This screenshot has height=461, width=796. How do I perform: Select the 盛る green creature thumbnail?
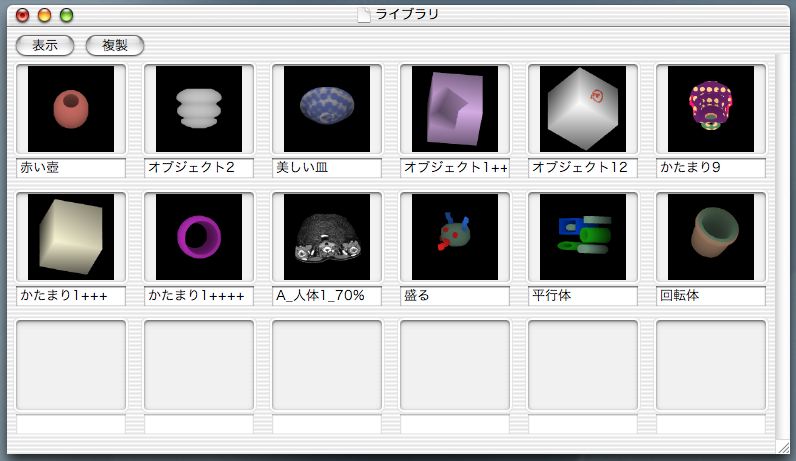455,237
